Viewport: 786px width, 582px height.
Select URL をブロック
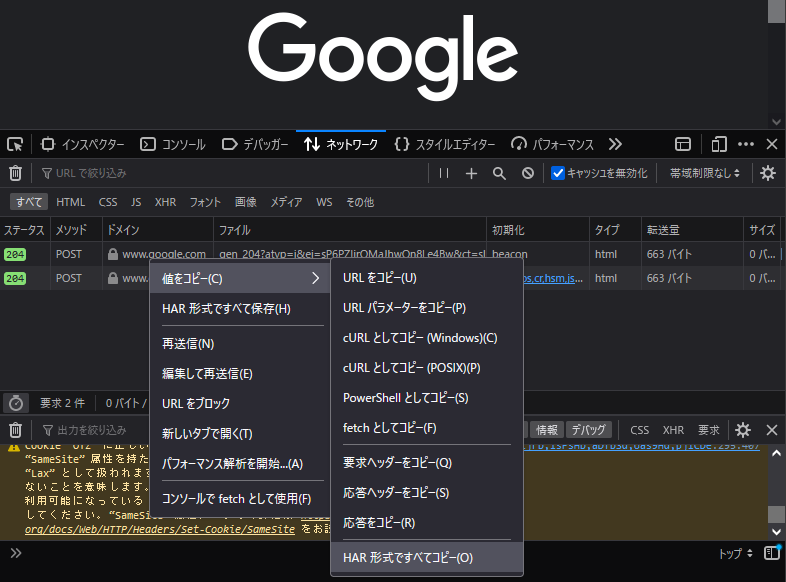(x=240, y=404)
